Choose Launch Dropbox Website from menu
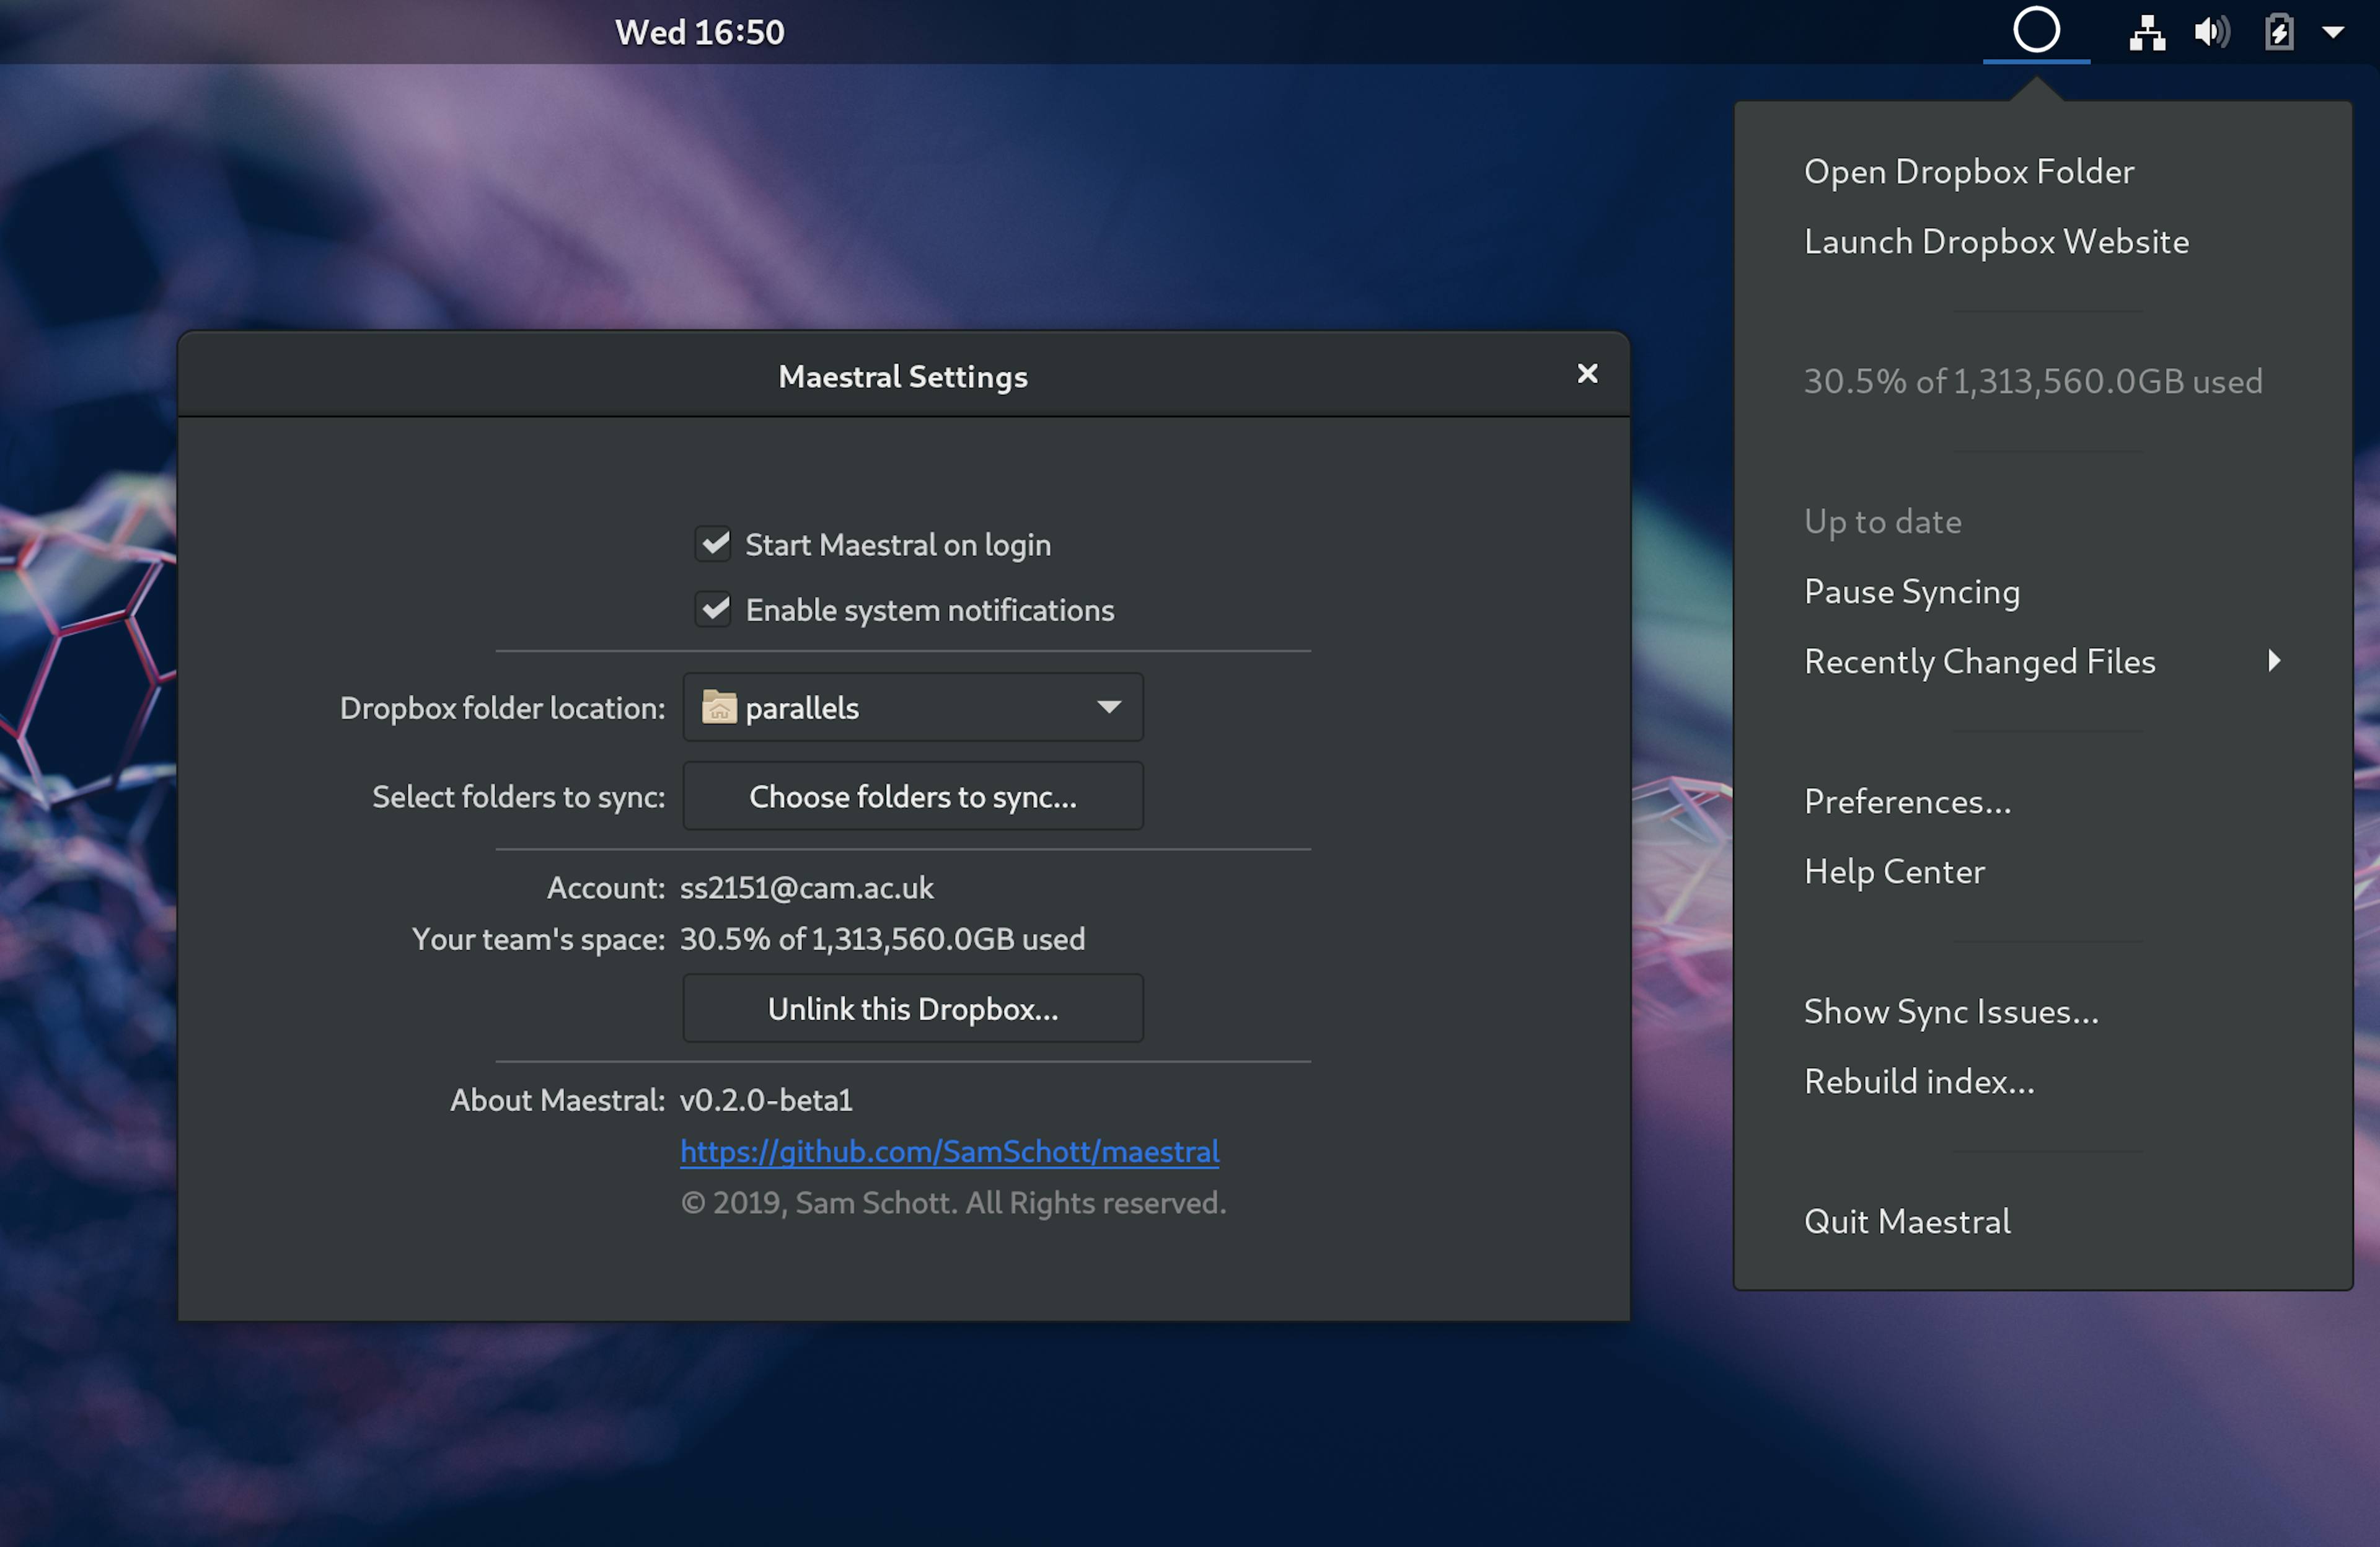The image size is (2380, 1547). pos(1996,242)
